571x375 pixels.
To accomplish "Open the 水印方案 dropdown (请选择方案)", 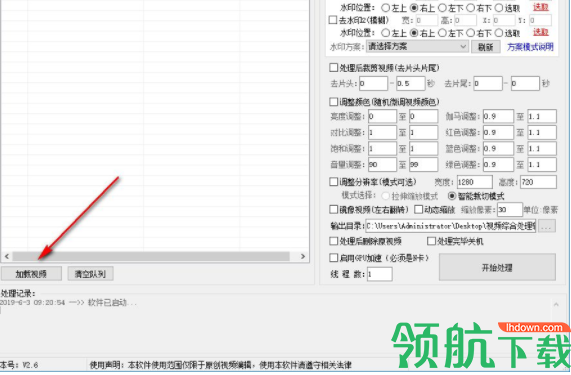I will tap(417, 47).
